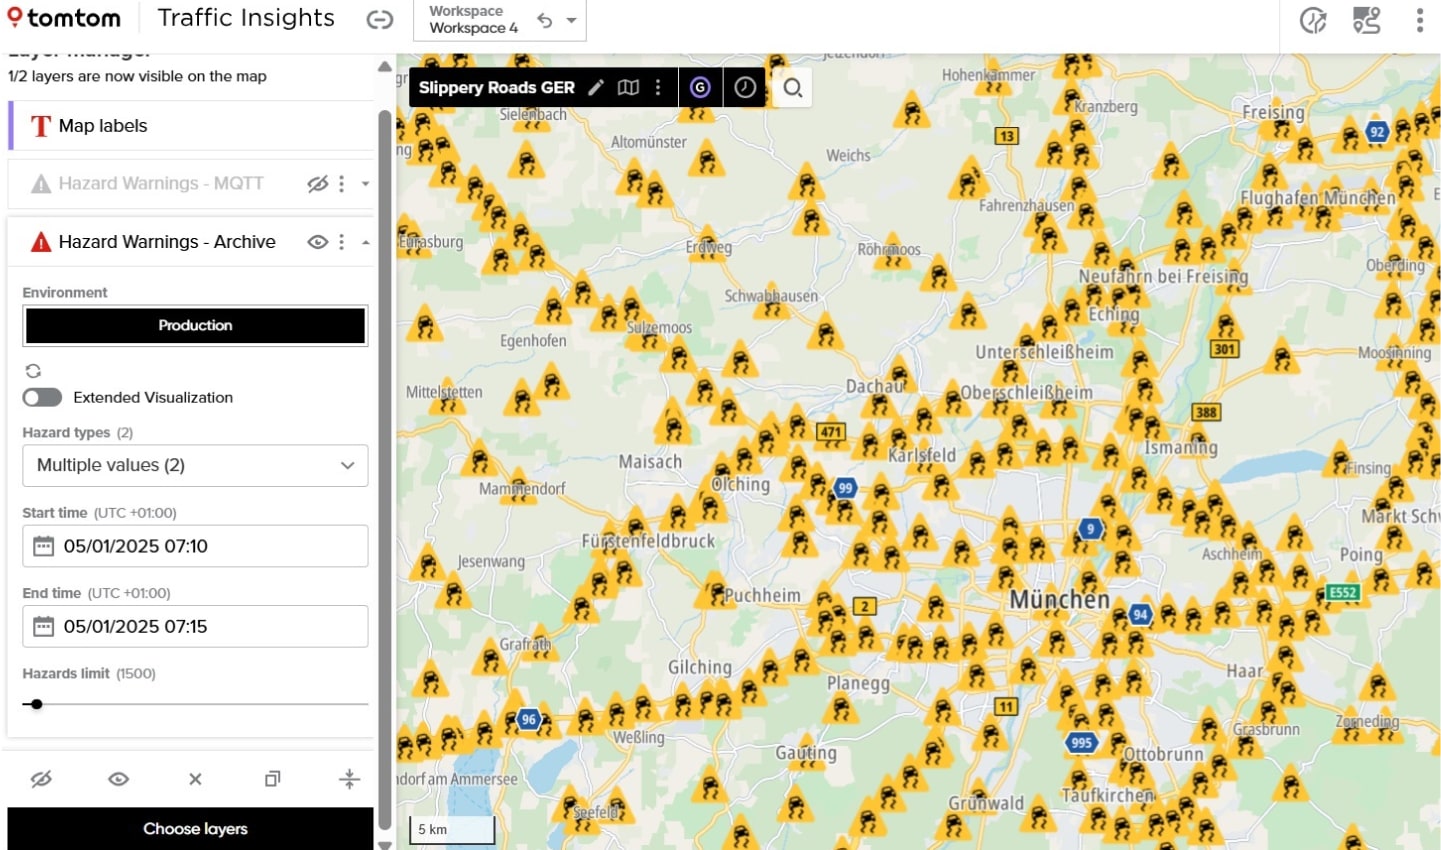The width and height of the screenshot is (1441, 850).
Task: Open the map search magnifier
Action: 793,88
